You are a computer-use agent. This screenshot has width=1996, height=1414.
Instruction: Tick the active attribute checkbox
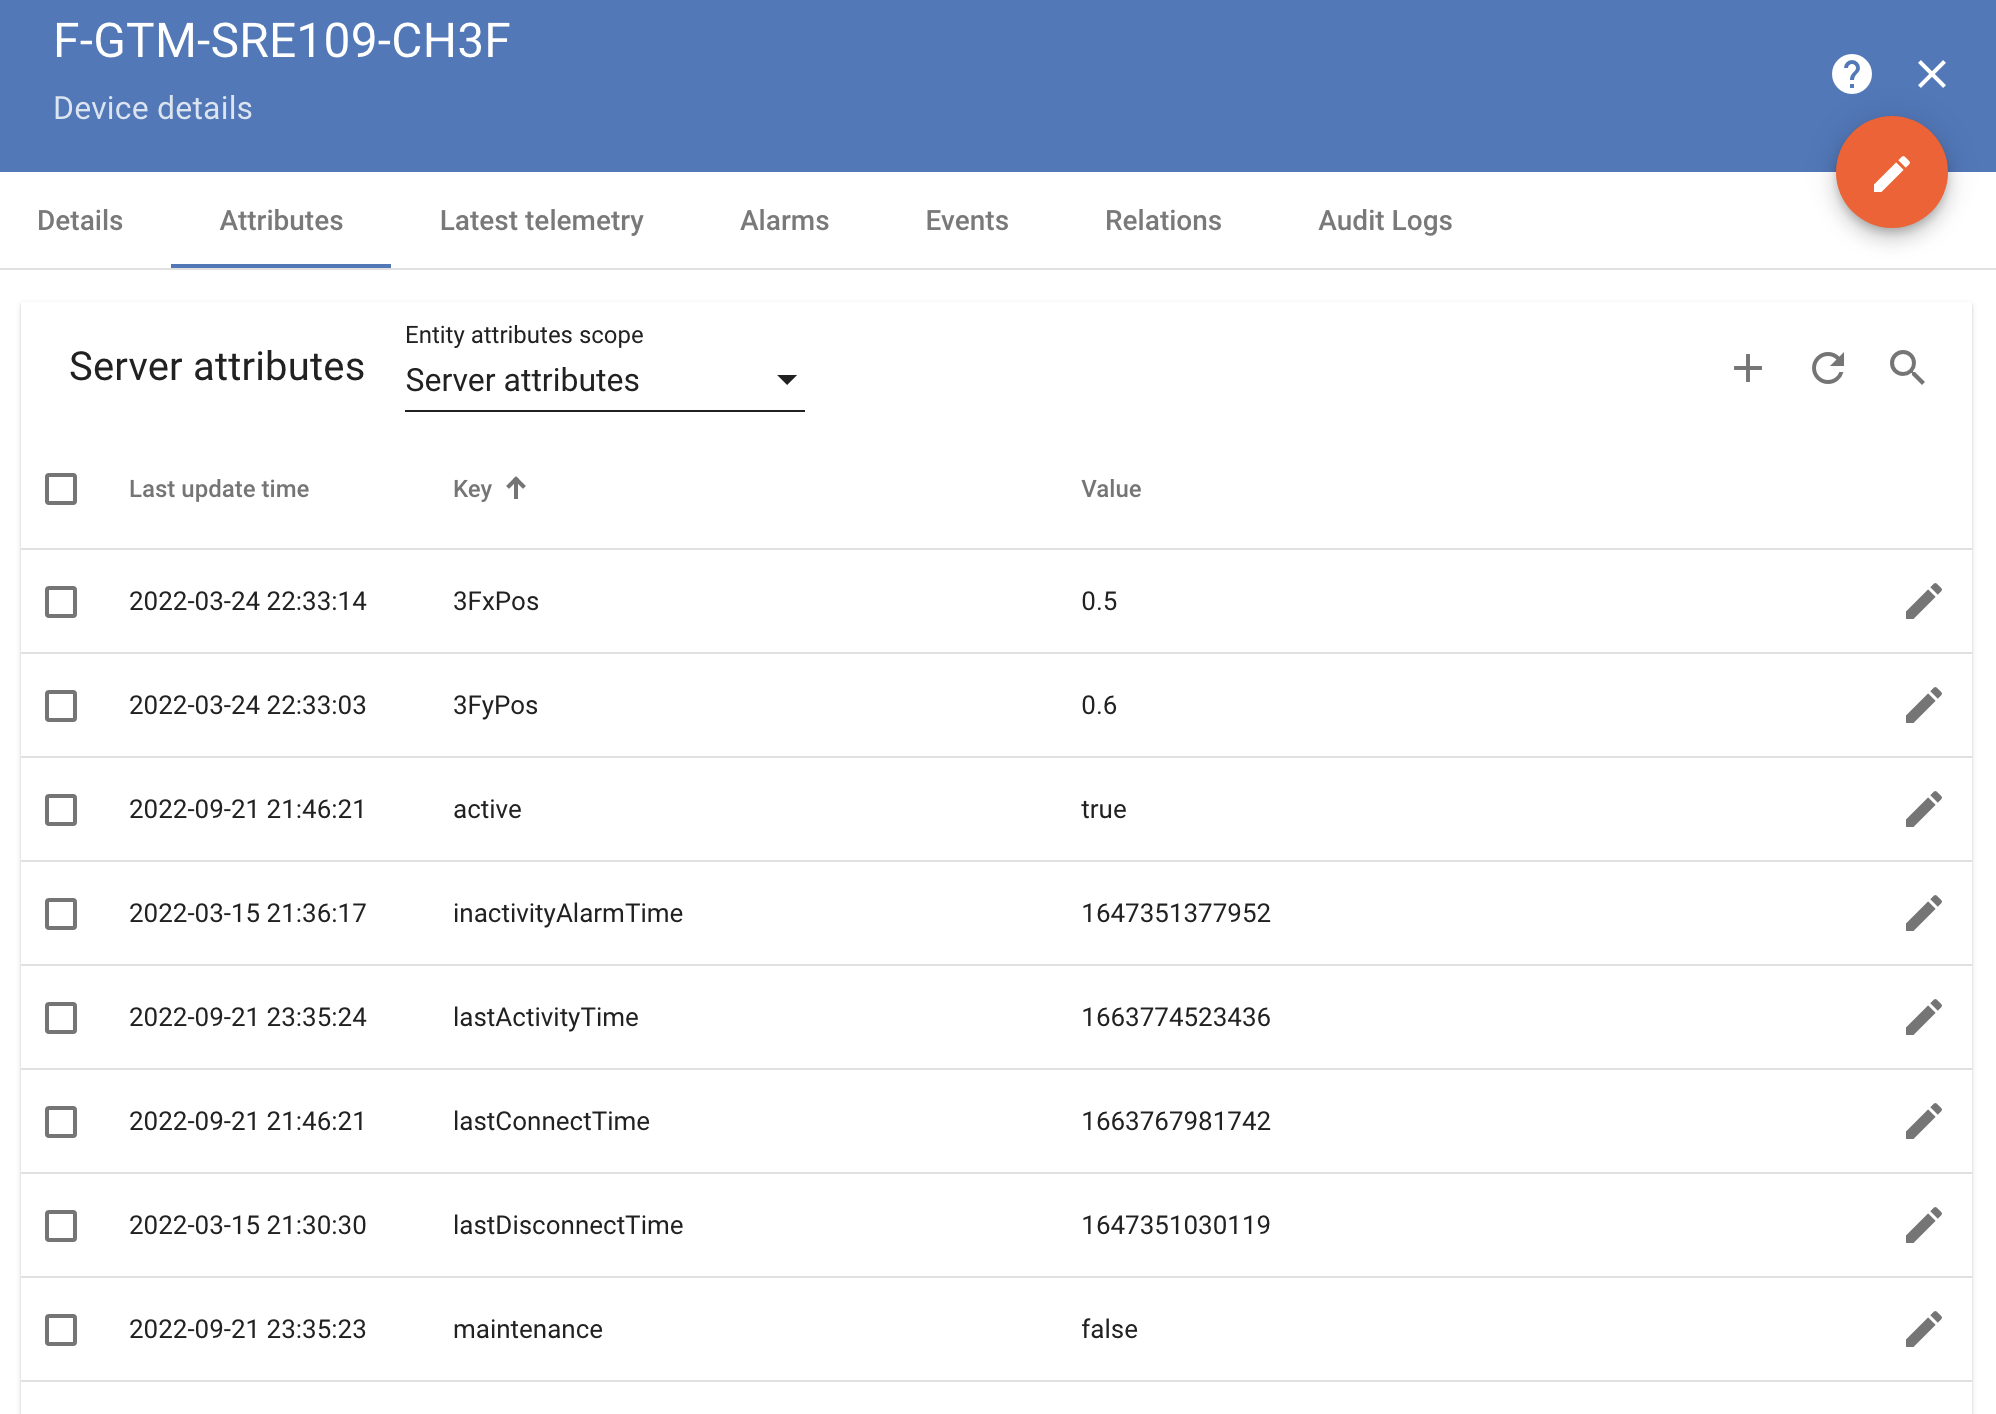pyautogui.click(x=61, y=809)
